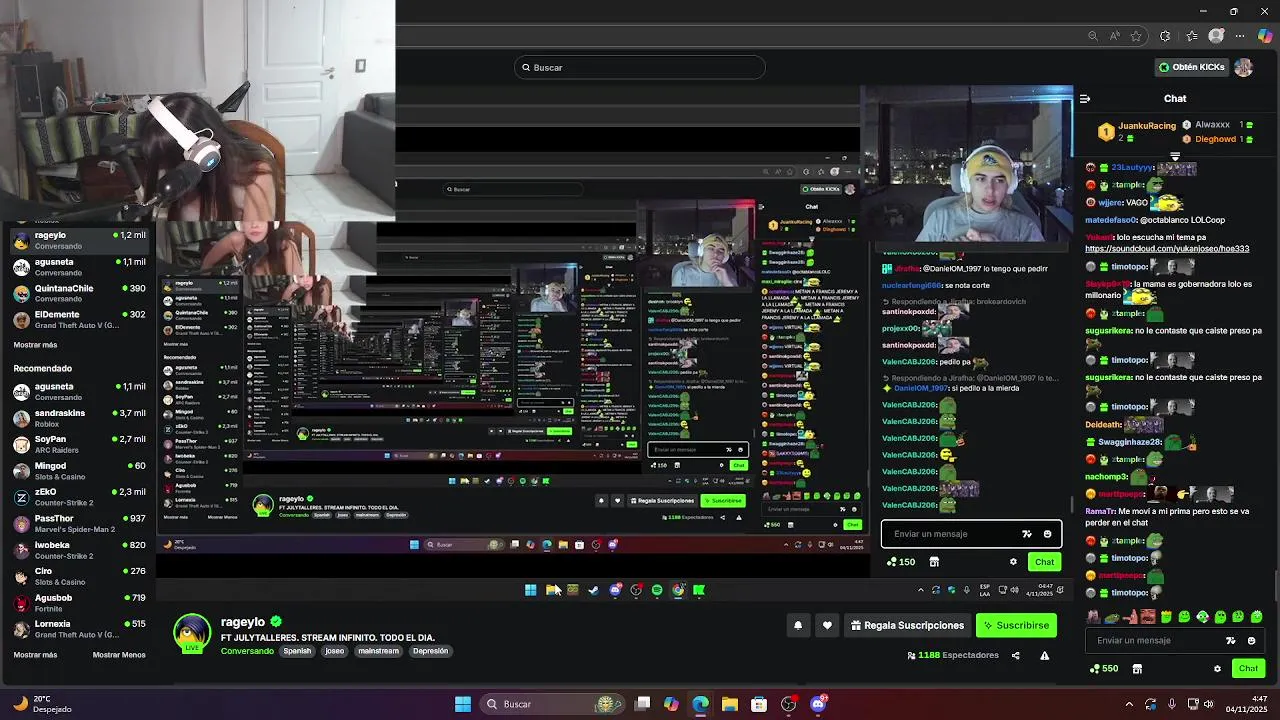Screen dimensions: 1280x720
Task: Click the green Suscribirse button
Action: pyautogui.click(x=1016, y=625)
